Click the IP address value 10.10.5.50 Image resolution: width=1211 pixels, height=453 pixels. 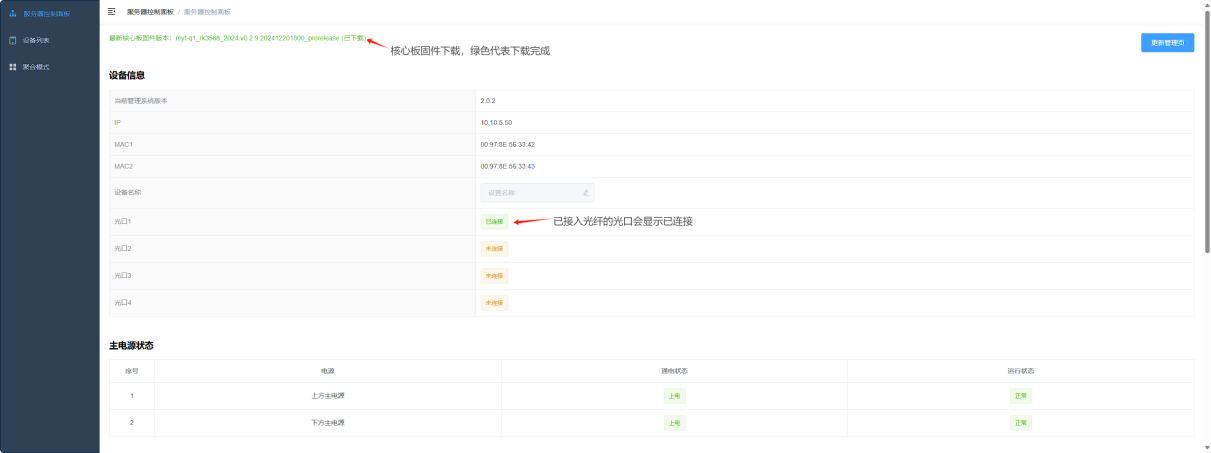pos(496,122)
